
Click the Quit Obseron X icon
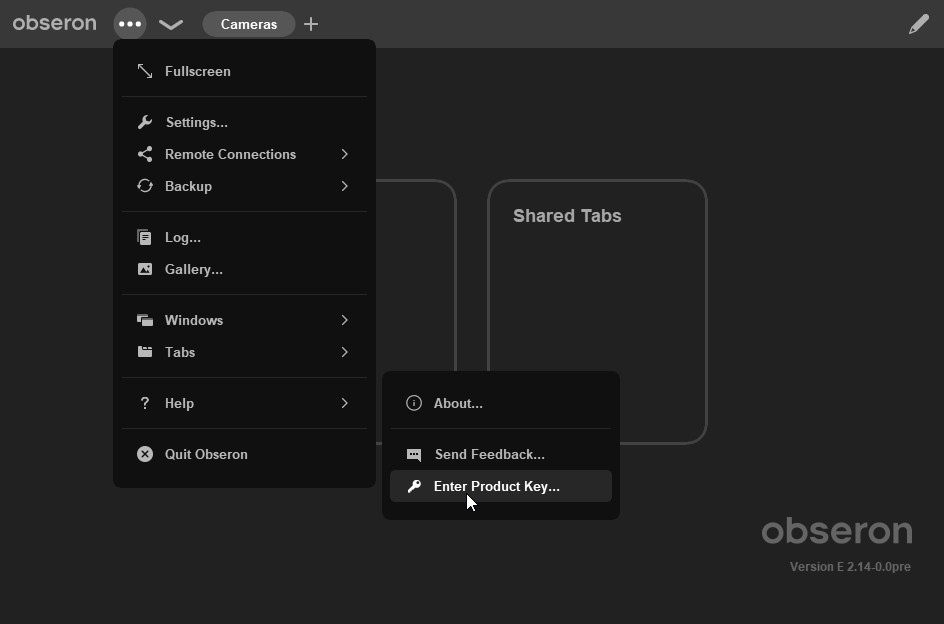[x=144, y=454]
